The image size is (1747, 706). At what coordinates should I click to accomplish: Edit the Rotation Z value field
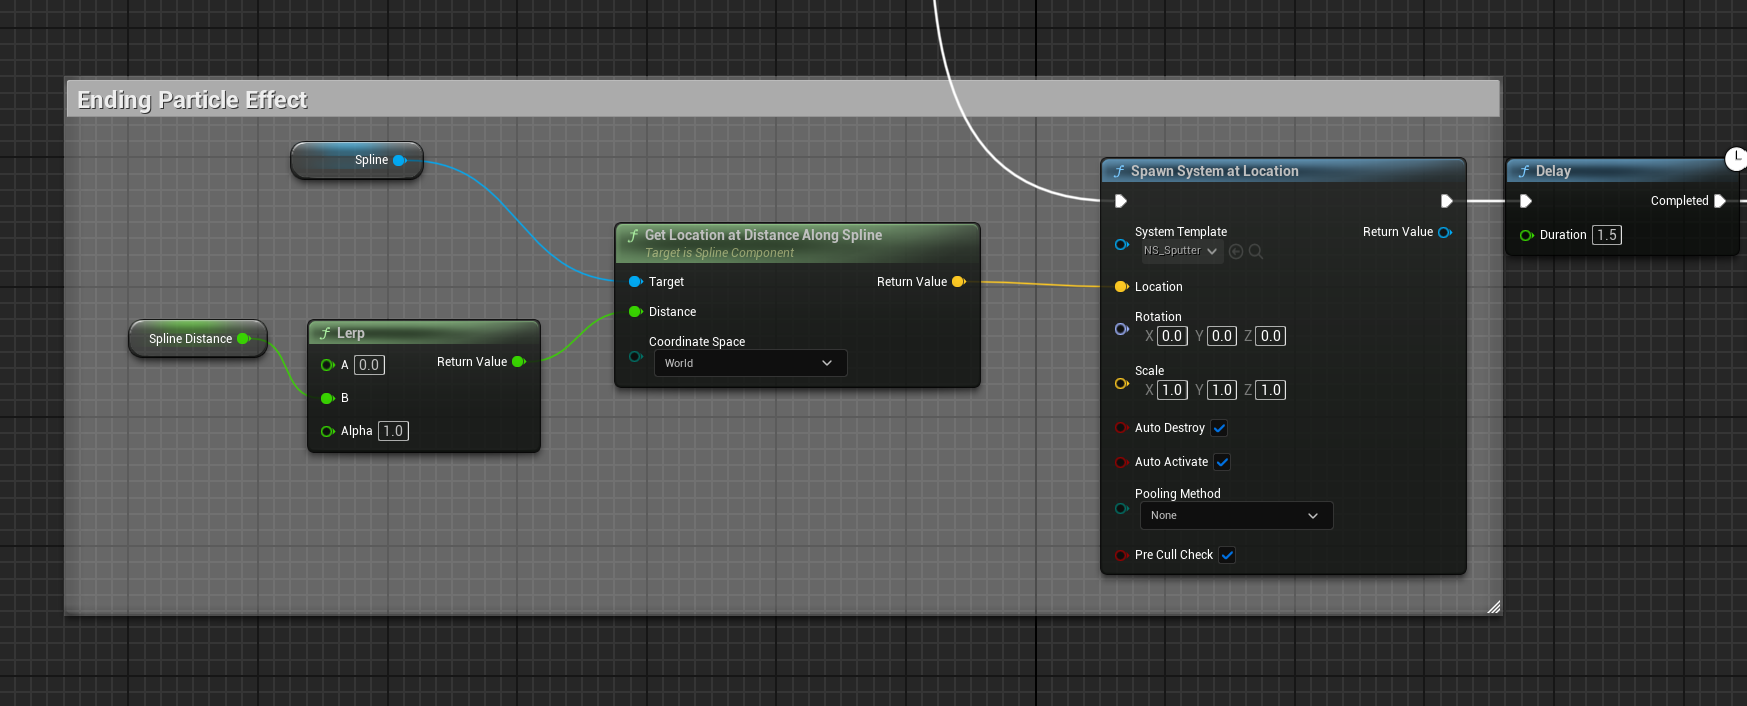pyautogui.click(x=1270, y=336)
